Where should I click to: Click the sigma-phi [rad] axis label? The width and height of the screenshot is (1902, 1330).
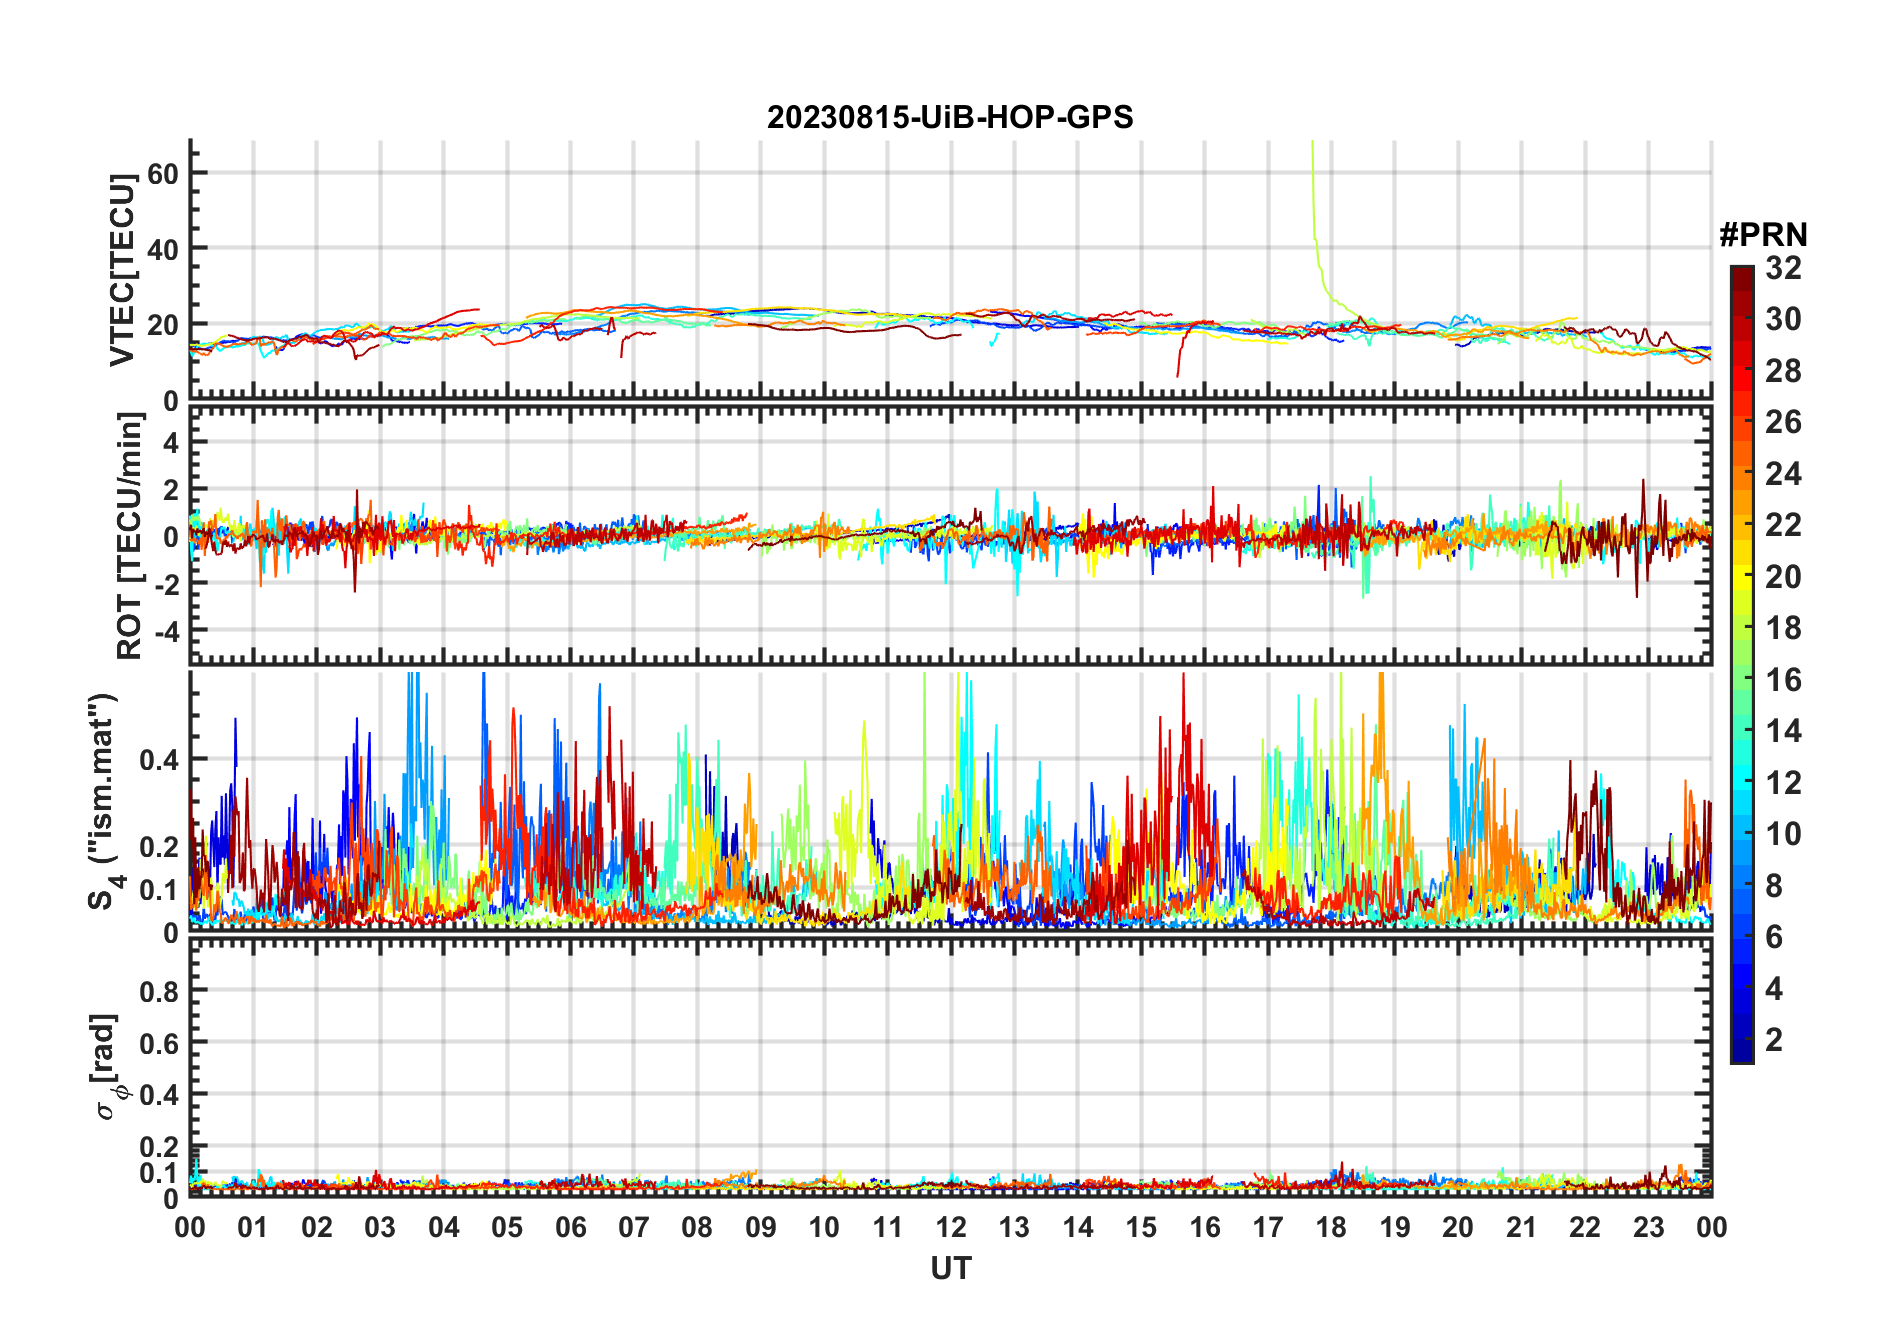(106, 1067)
